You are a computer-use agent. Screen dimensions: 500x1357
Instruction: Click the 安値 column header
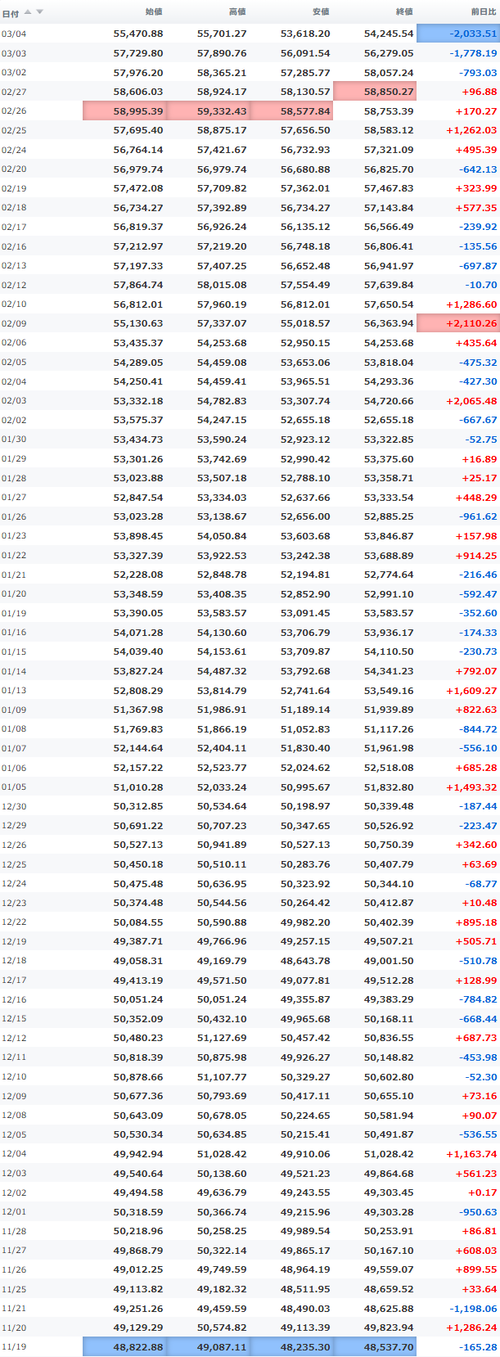(x=321, y=11)
